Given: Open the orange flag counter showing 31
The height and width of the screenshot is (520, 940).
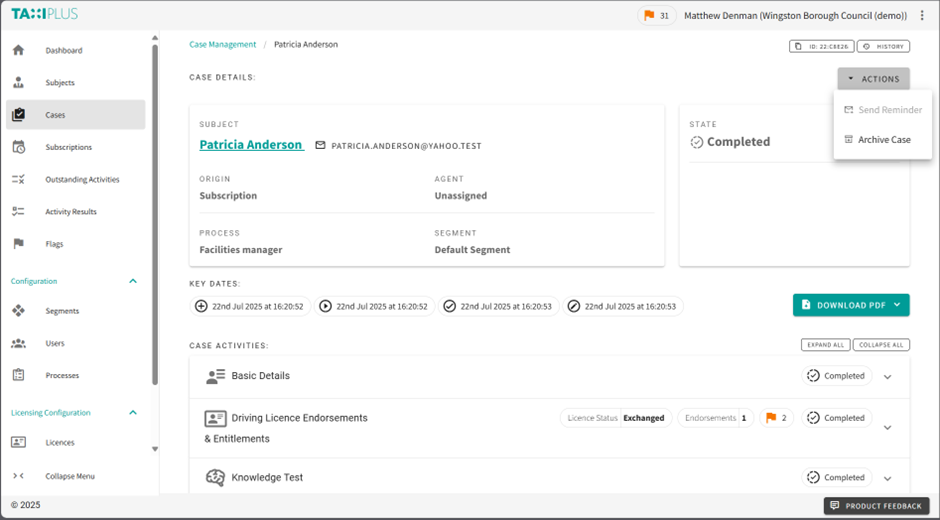Looking at the screenshot, I should 657,16.
